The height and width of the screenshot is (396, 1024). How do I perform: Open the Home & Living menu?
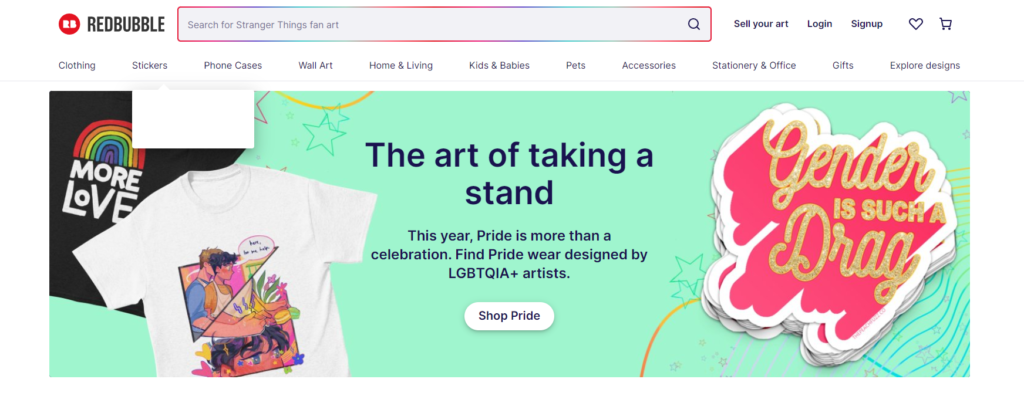pos(401,65)
